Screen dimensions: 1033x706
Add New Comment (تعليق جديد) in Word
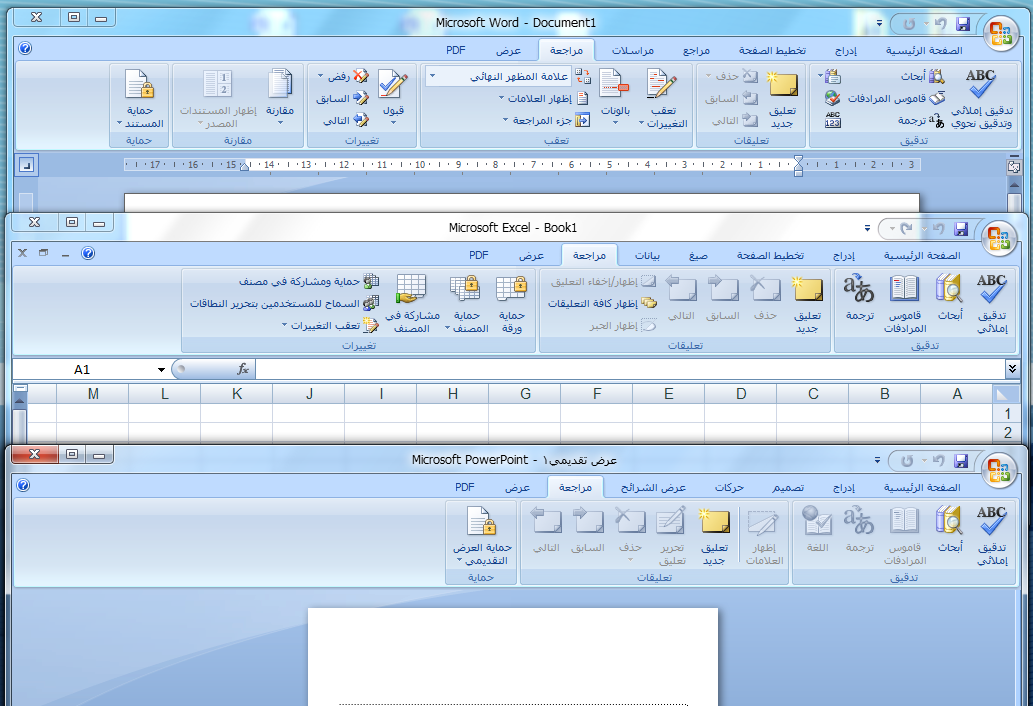pyautogui.click(x=783, y=99)
